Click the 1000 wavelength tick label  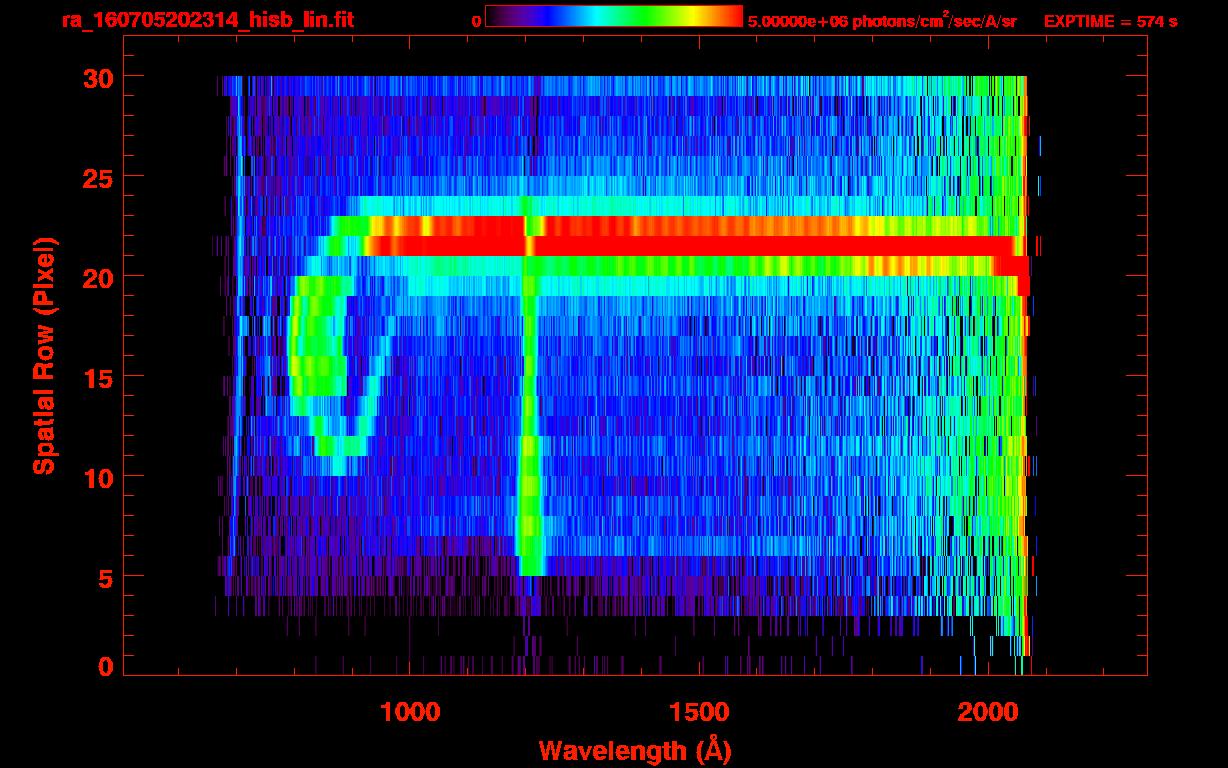410,712
